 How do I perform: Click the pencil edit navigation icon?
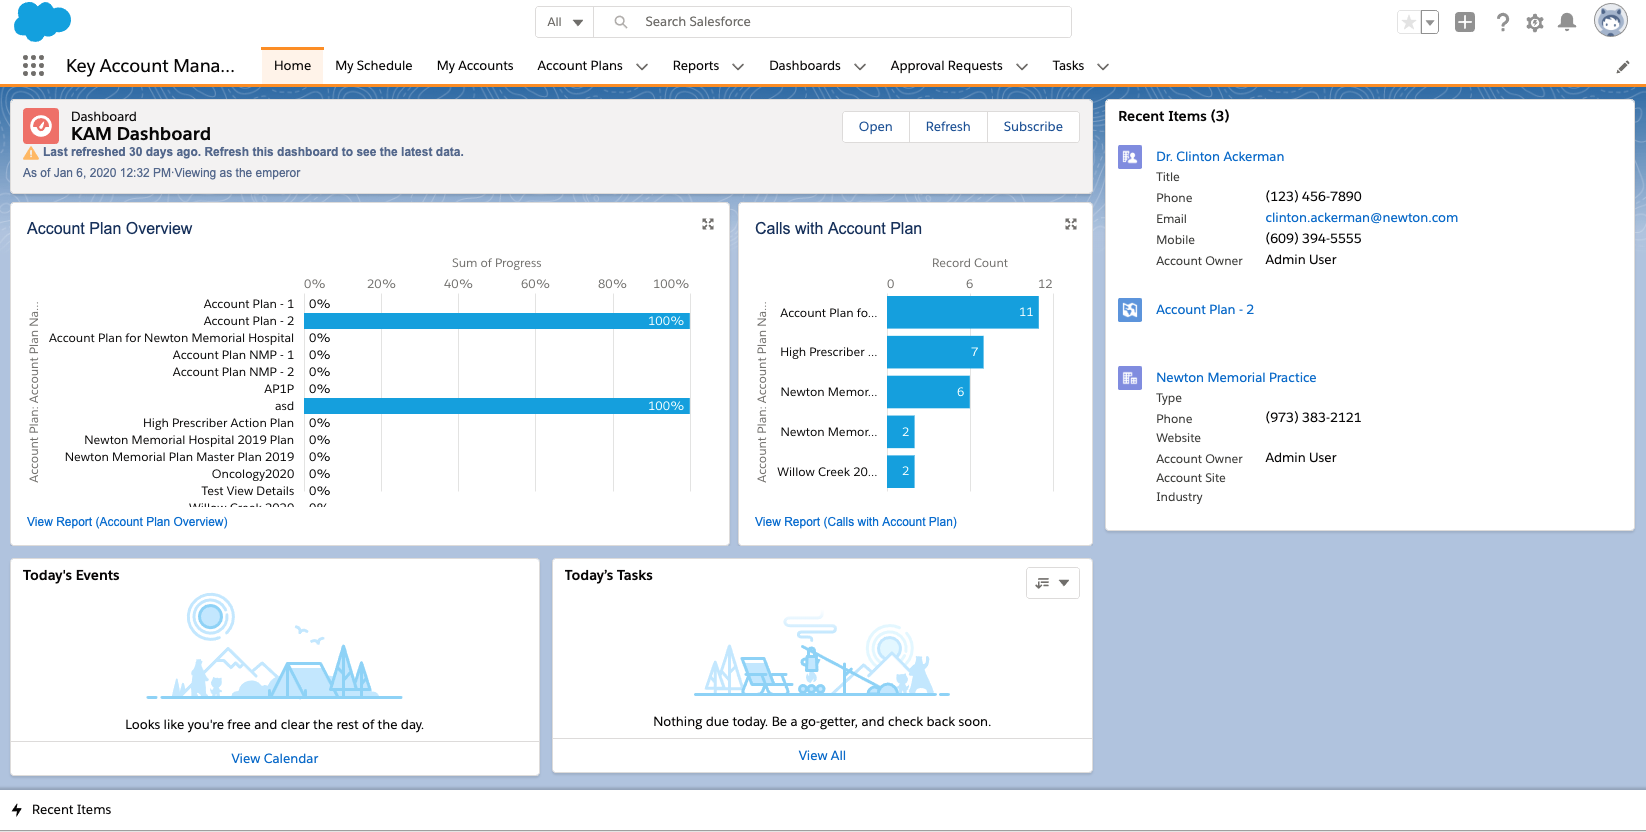coord(1622,67)
